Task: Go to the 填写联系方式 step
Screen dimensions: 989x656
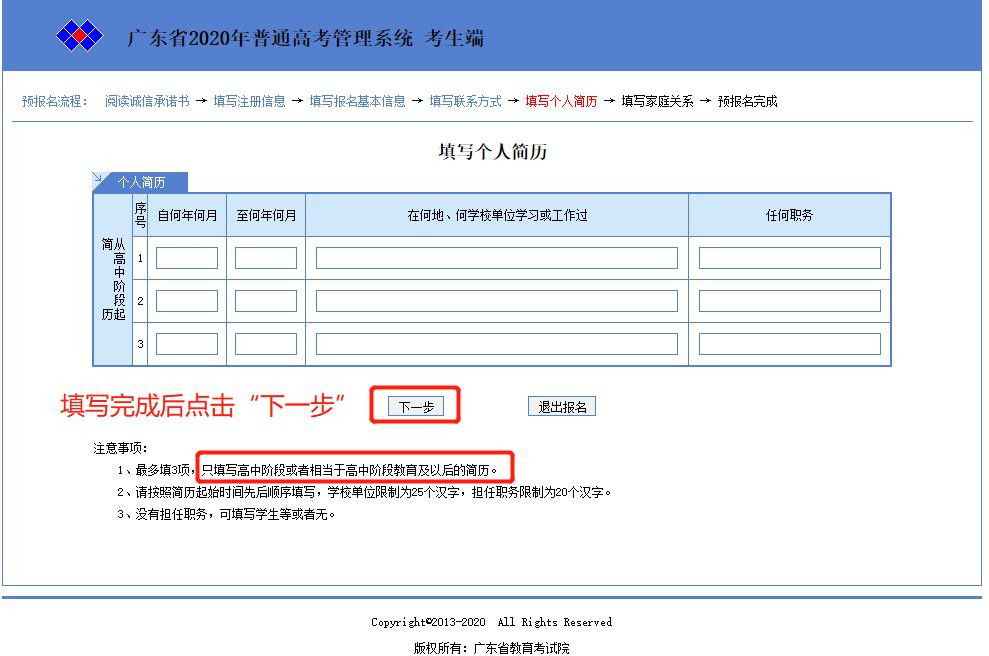Action: 465,101
